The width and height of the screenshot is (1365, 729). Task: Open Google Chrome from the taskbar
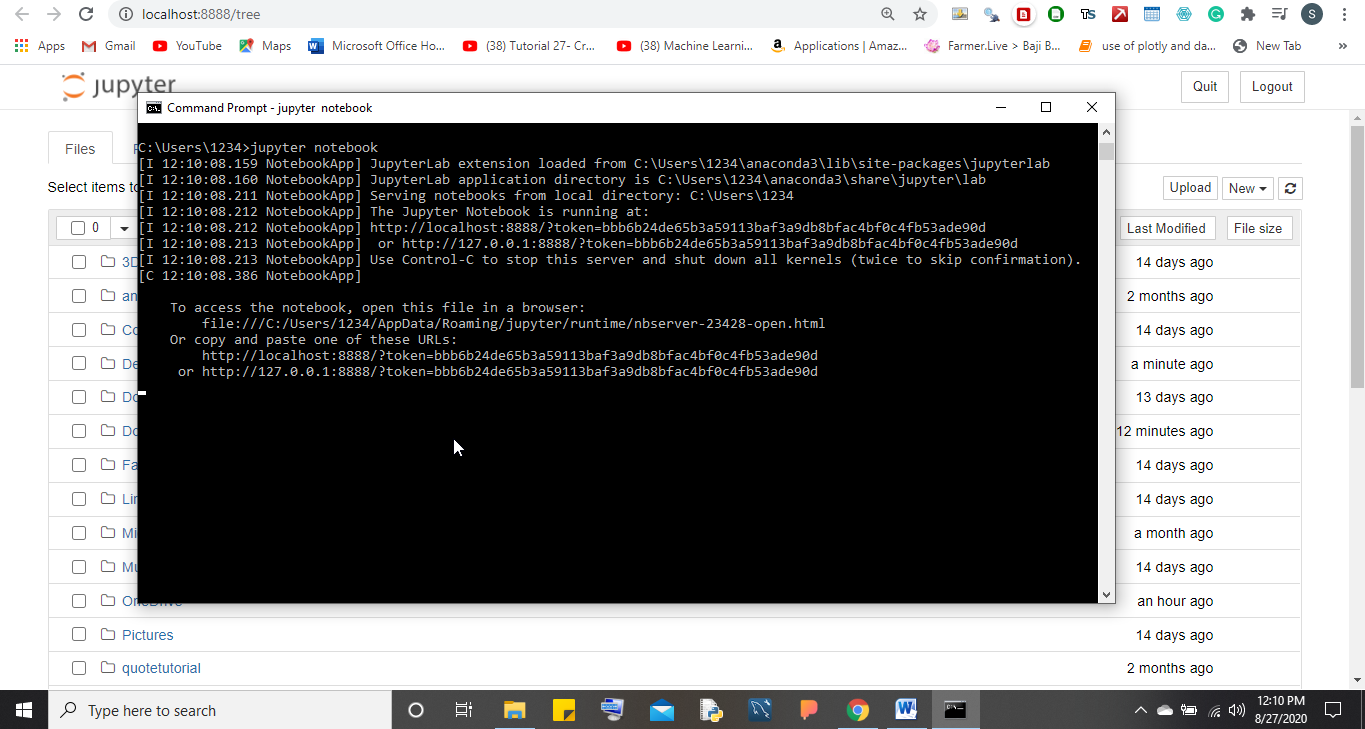[857, 710]
